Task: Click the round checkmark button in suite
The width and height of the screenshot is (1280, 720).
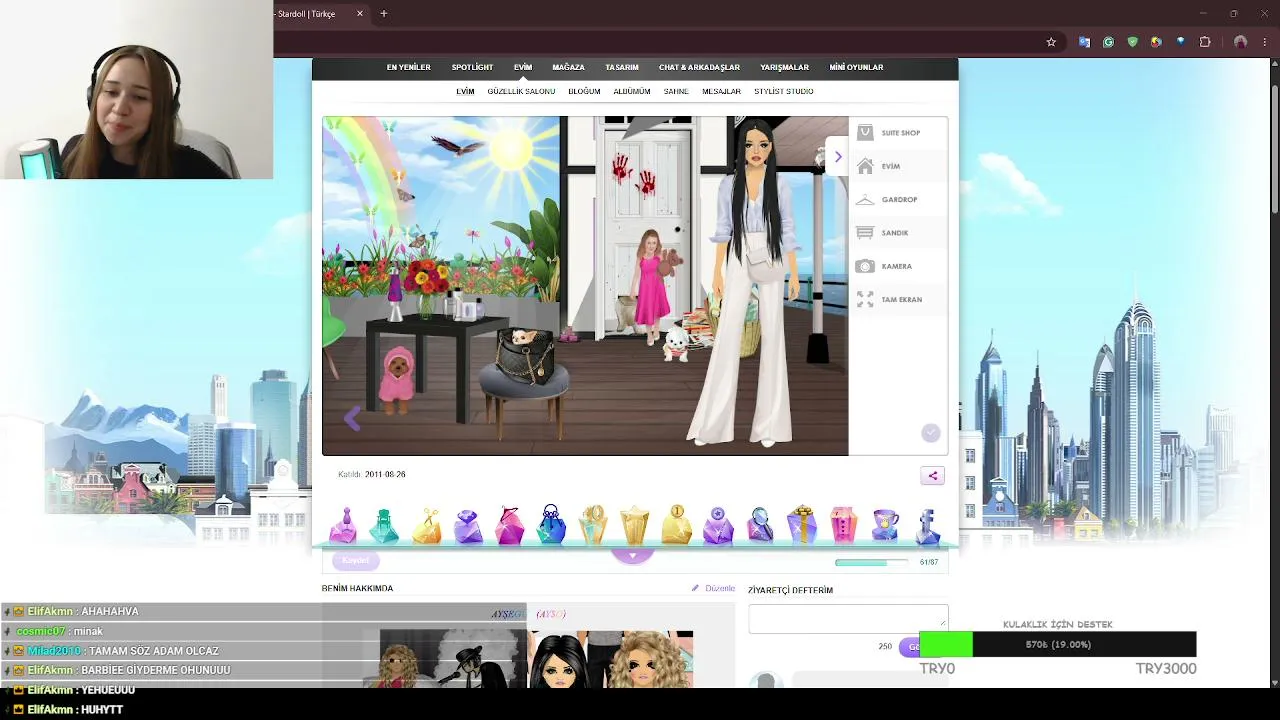Action: [x=931, y=433]
